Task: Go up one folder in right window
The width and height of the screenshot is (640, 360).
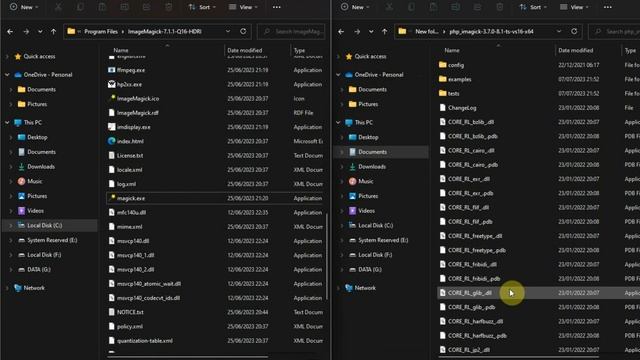Action: pyautogui.click(x=384, y=31)
